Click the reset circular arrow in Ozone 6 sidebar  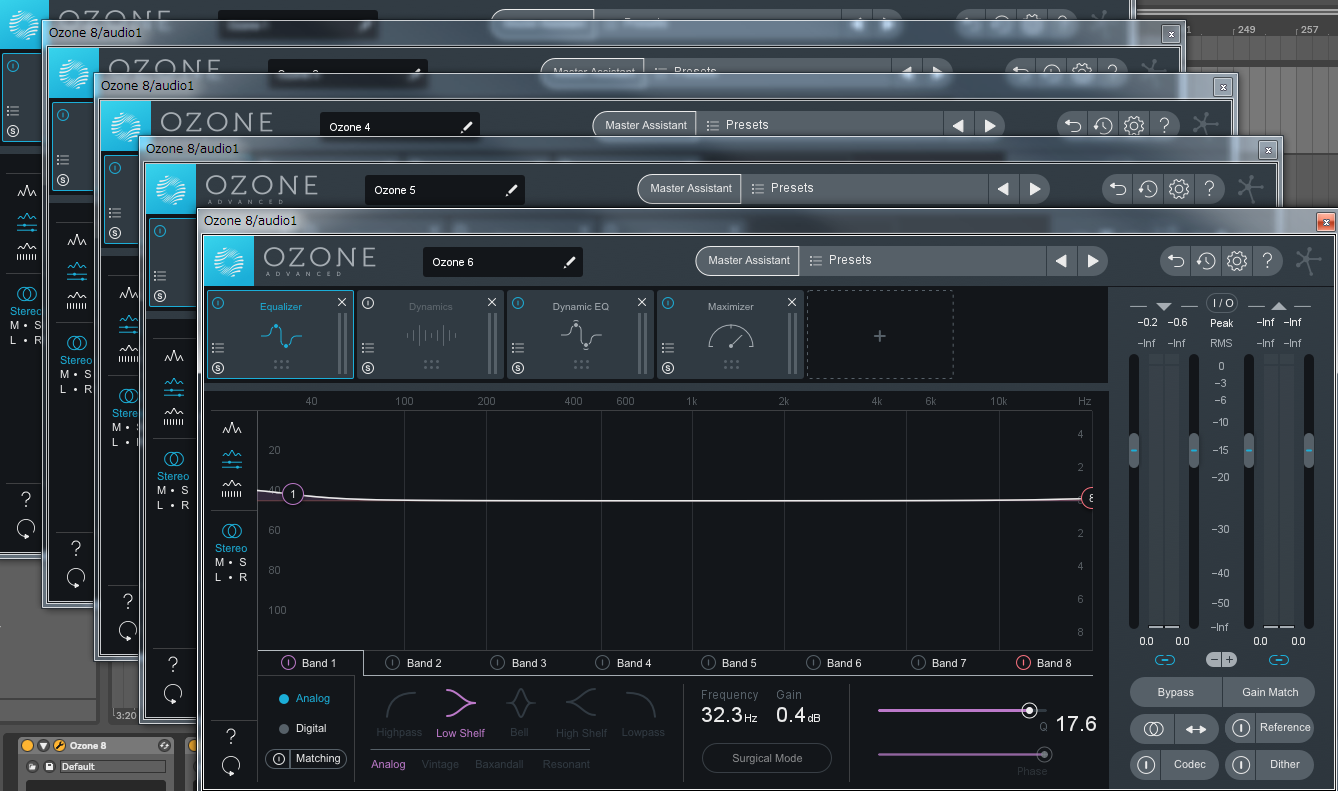pyautogui.click(x=231, y=766)
